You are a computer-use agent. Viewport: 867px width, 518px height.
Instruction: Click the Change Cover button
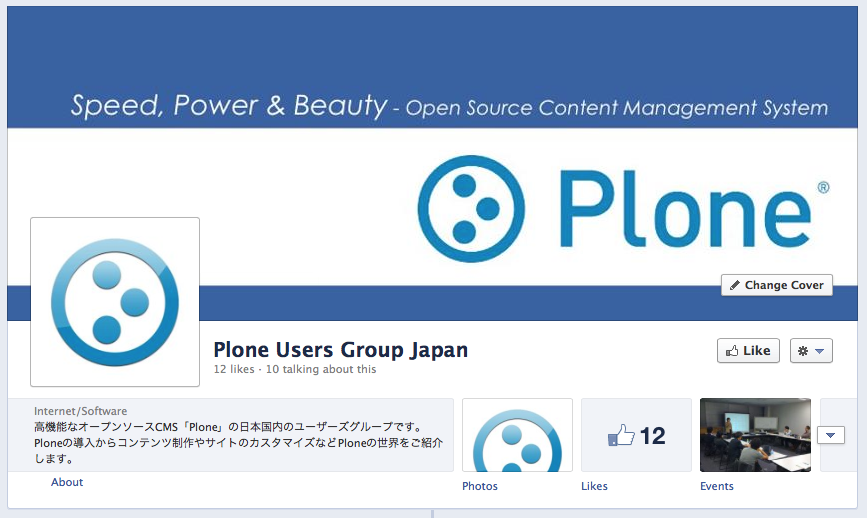pos(776,285)
